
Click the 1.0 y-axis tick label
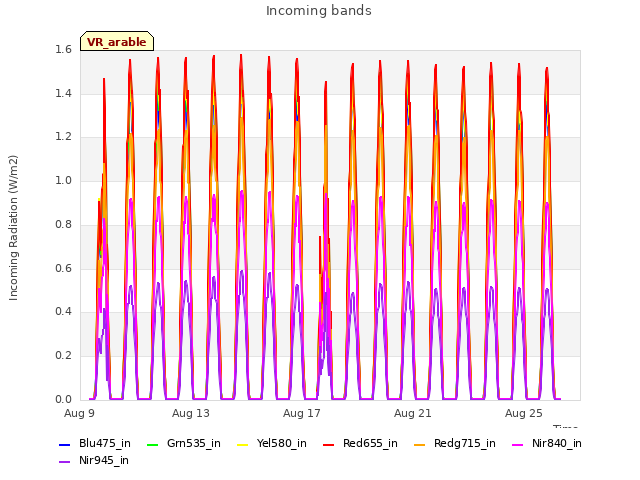[x=63, y=180]
